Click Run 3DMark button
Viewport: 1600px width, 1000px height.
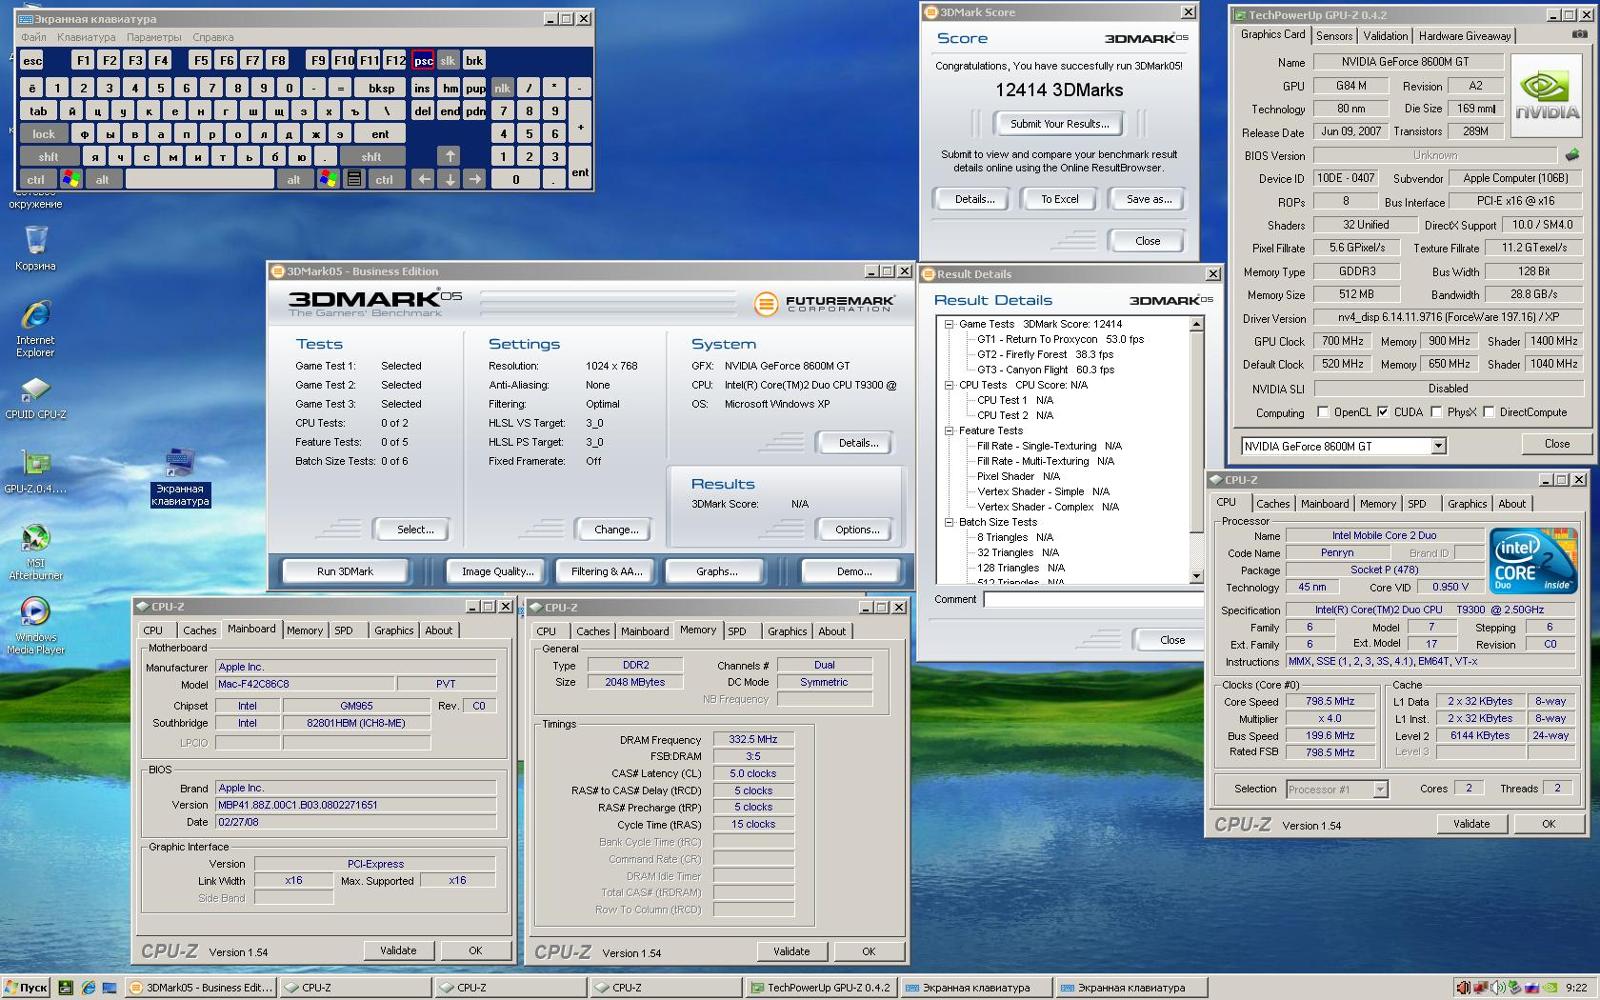[x=345, y=571]
